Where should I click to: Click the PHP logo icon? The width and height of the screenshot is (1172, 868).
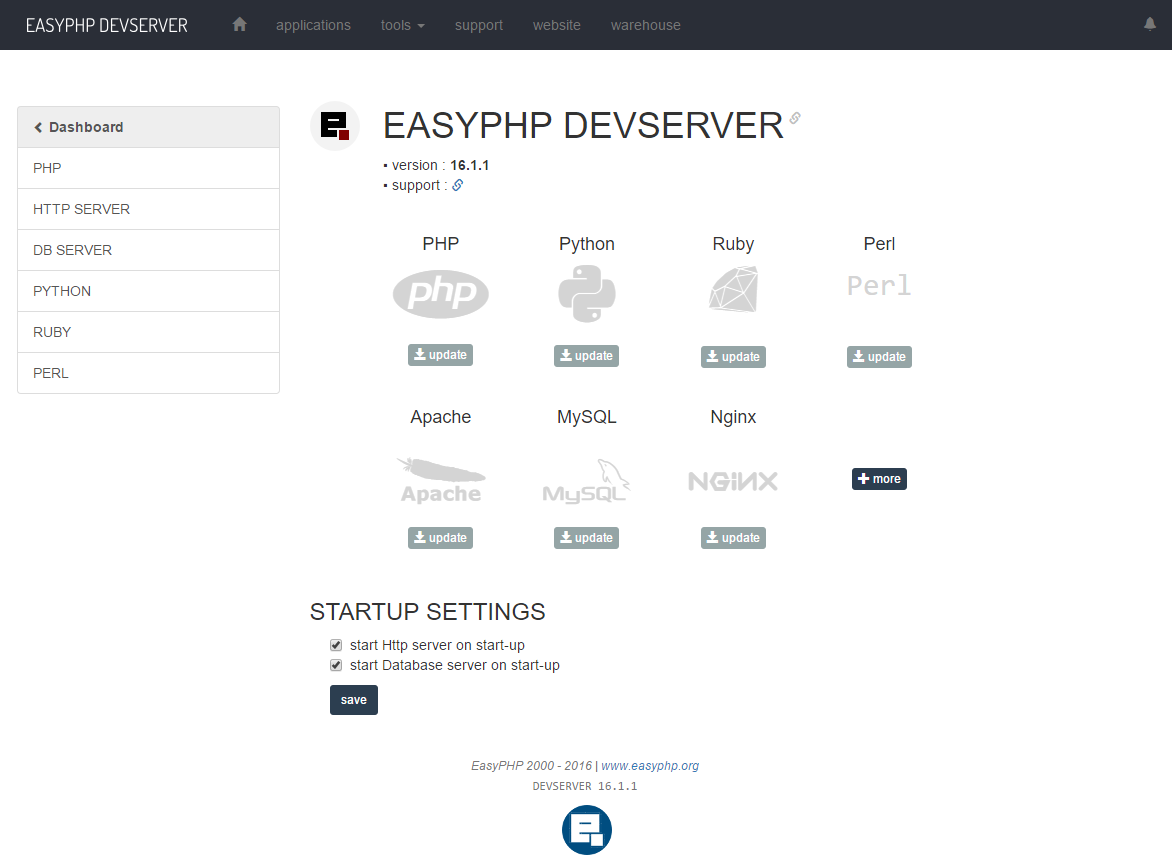(x=440, y=293)
